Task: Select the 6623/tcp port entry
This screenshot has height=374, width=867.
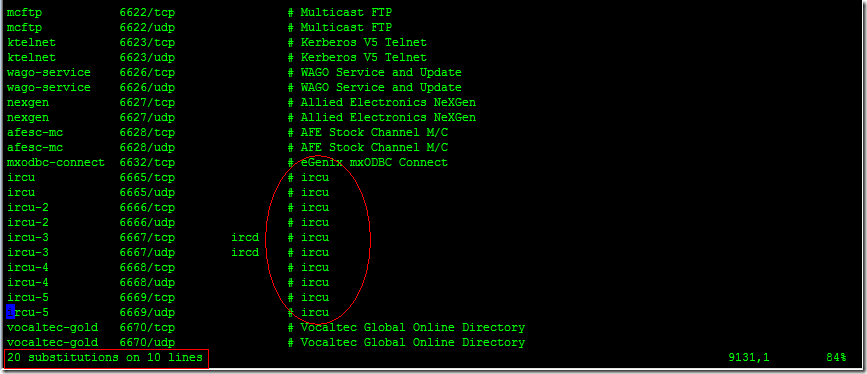Action: tap(147, 43)
